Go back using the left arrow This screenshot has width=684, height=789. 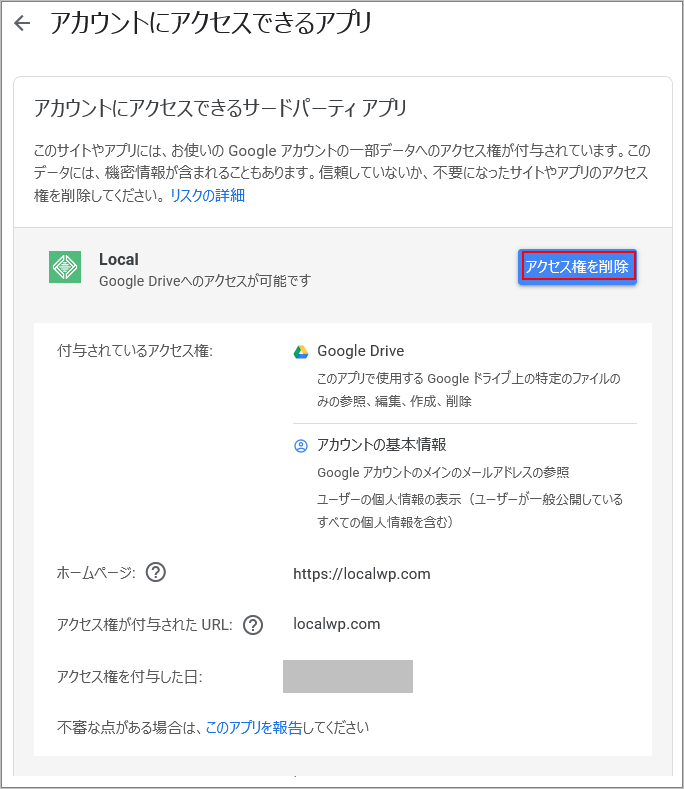pos(23,23)
